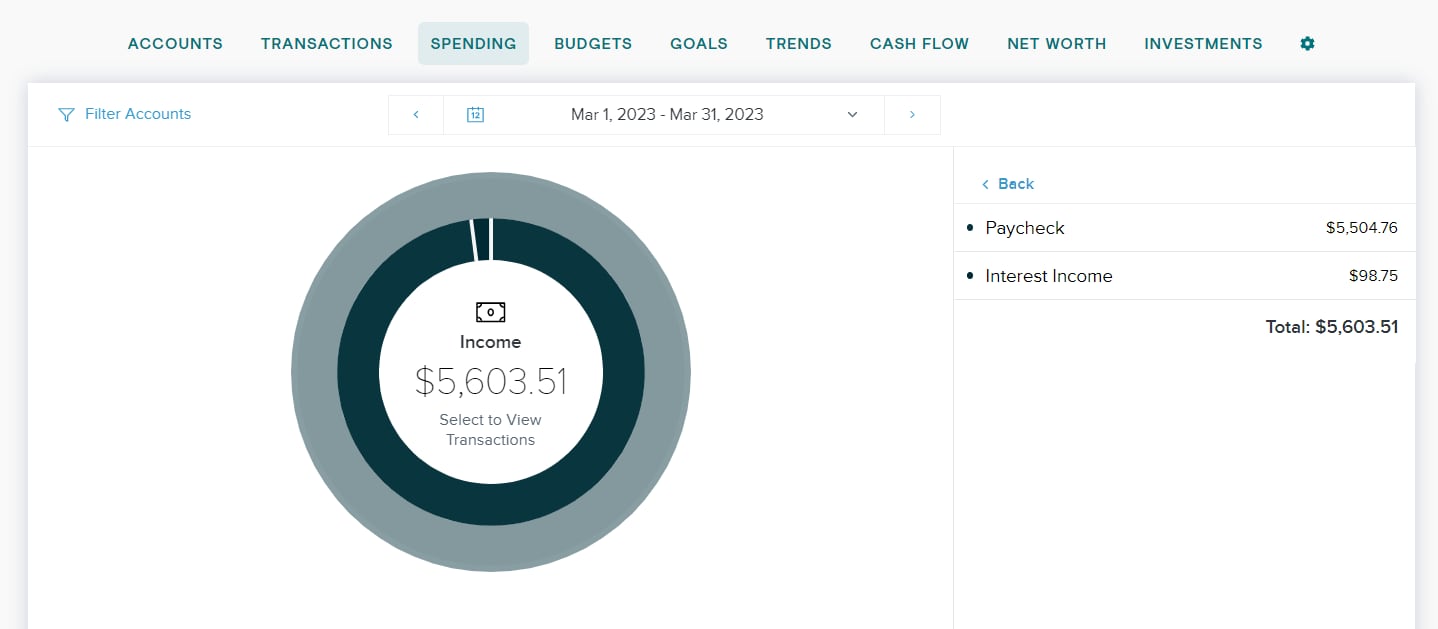Switch to the Goals tab
This screenshot has width=1438, height=629.
699,44
